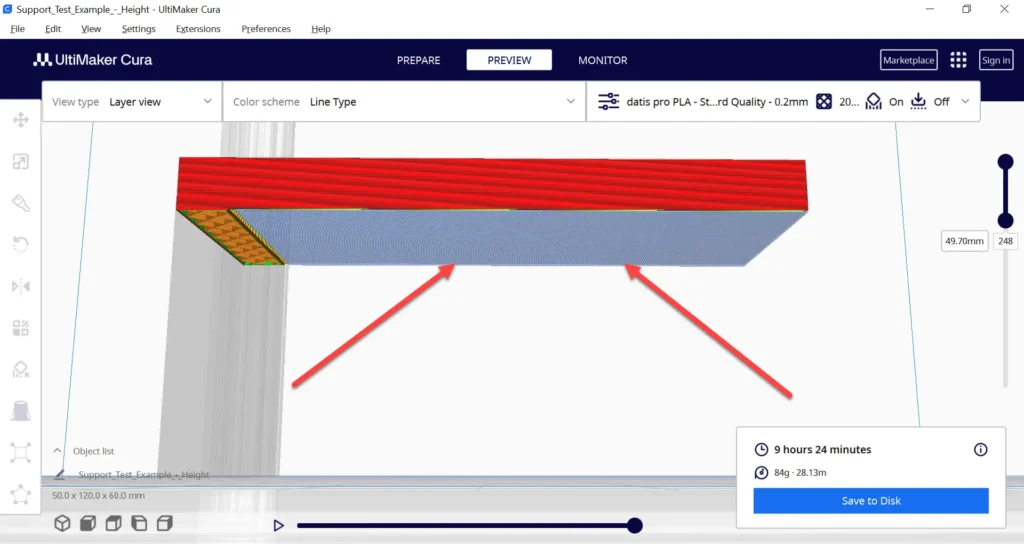Collapse the Object list panel
1024x544 pixels.
(57, 451)
